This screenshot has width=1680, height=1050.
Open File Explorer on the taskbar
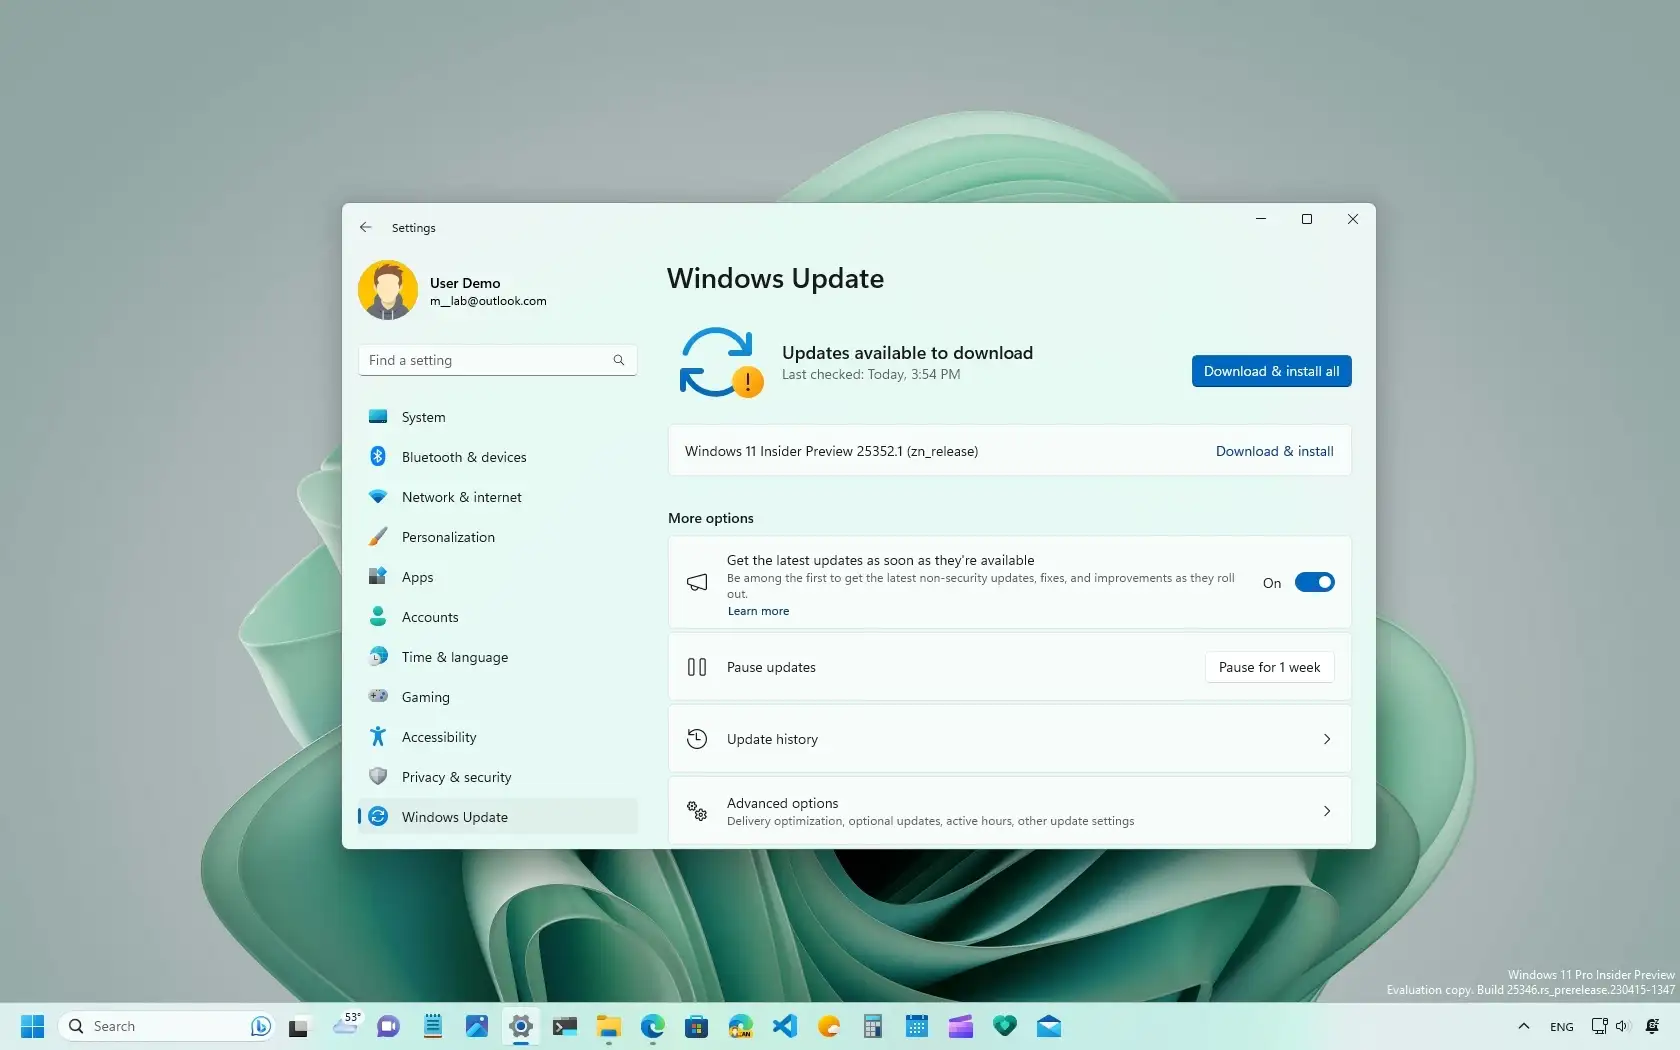coord(608,1026)
